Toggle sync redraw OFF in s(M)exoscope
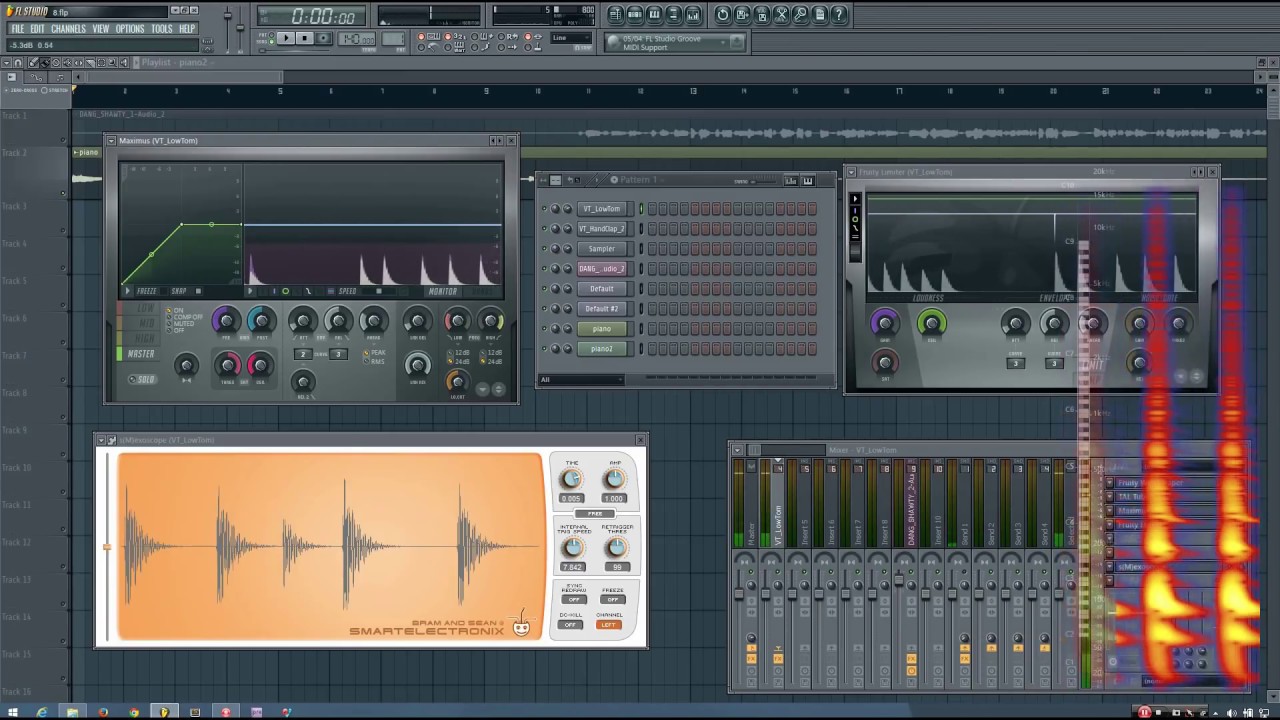The width and height of the screenshot is (1280, 720). coord(574,600)
